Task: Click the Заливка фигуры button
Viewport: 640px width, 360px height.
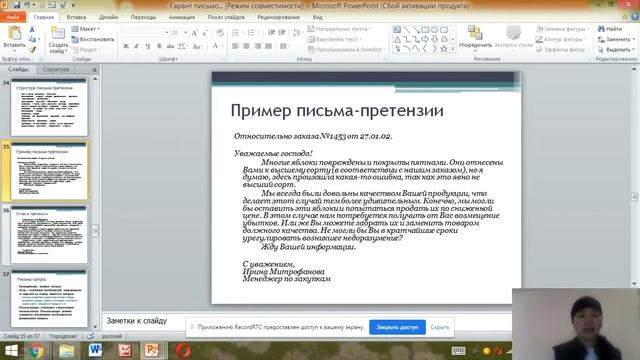Action: 562,29
